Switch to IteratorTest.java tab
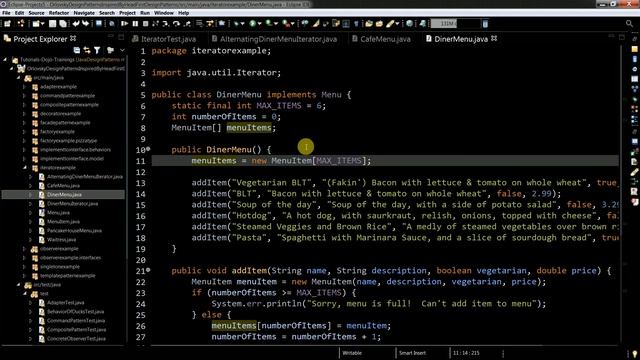Viewport: 640px width, 360px height. tap(164, 39)
